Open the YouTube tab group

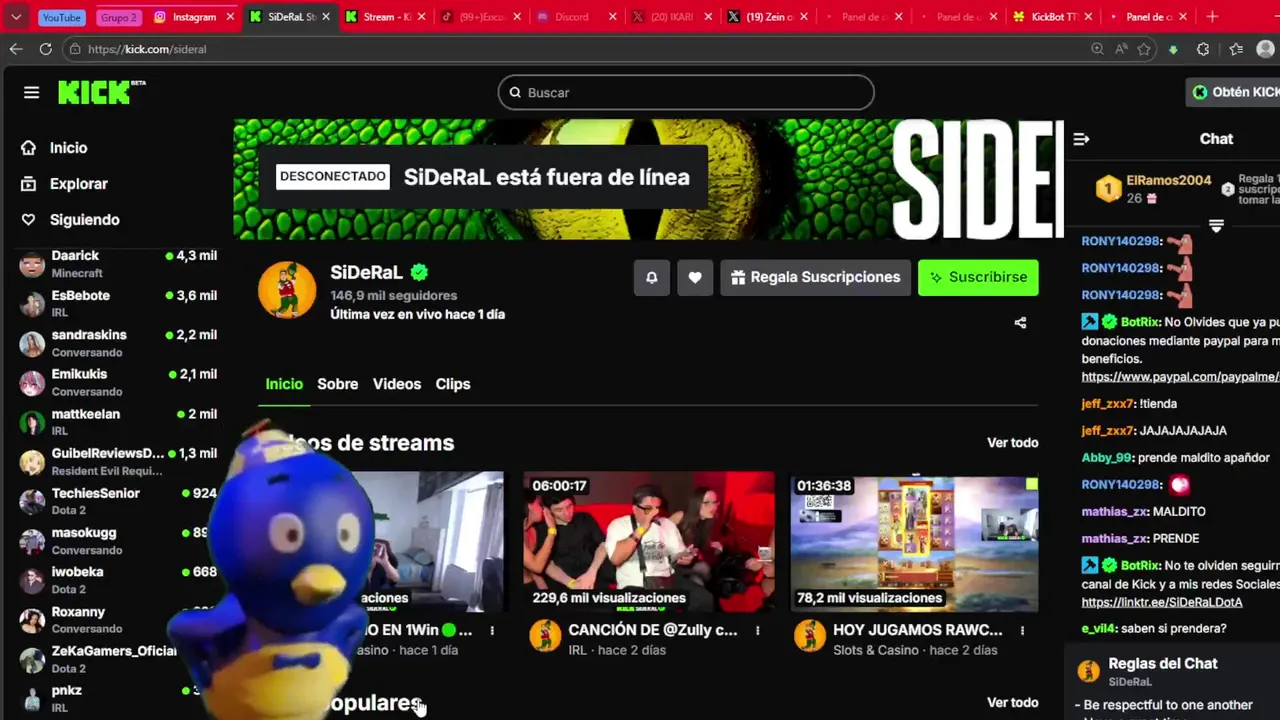tap(61, 17)
